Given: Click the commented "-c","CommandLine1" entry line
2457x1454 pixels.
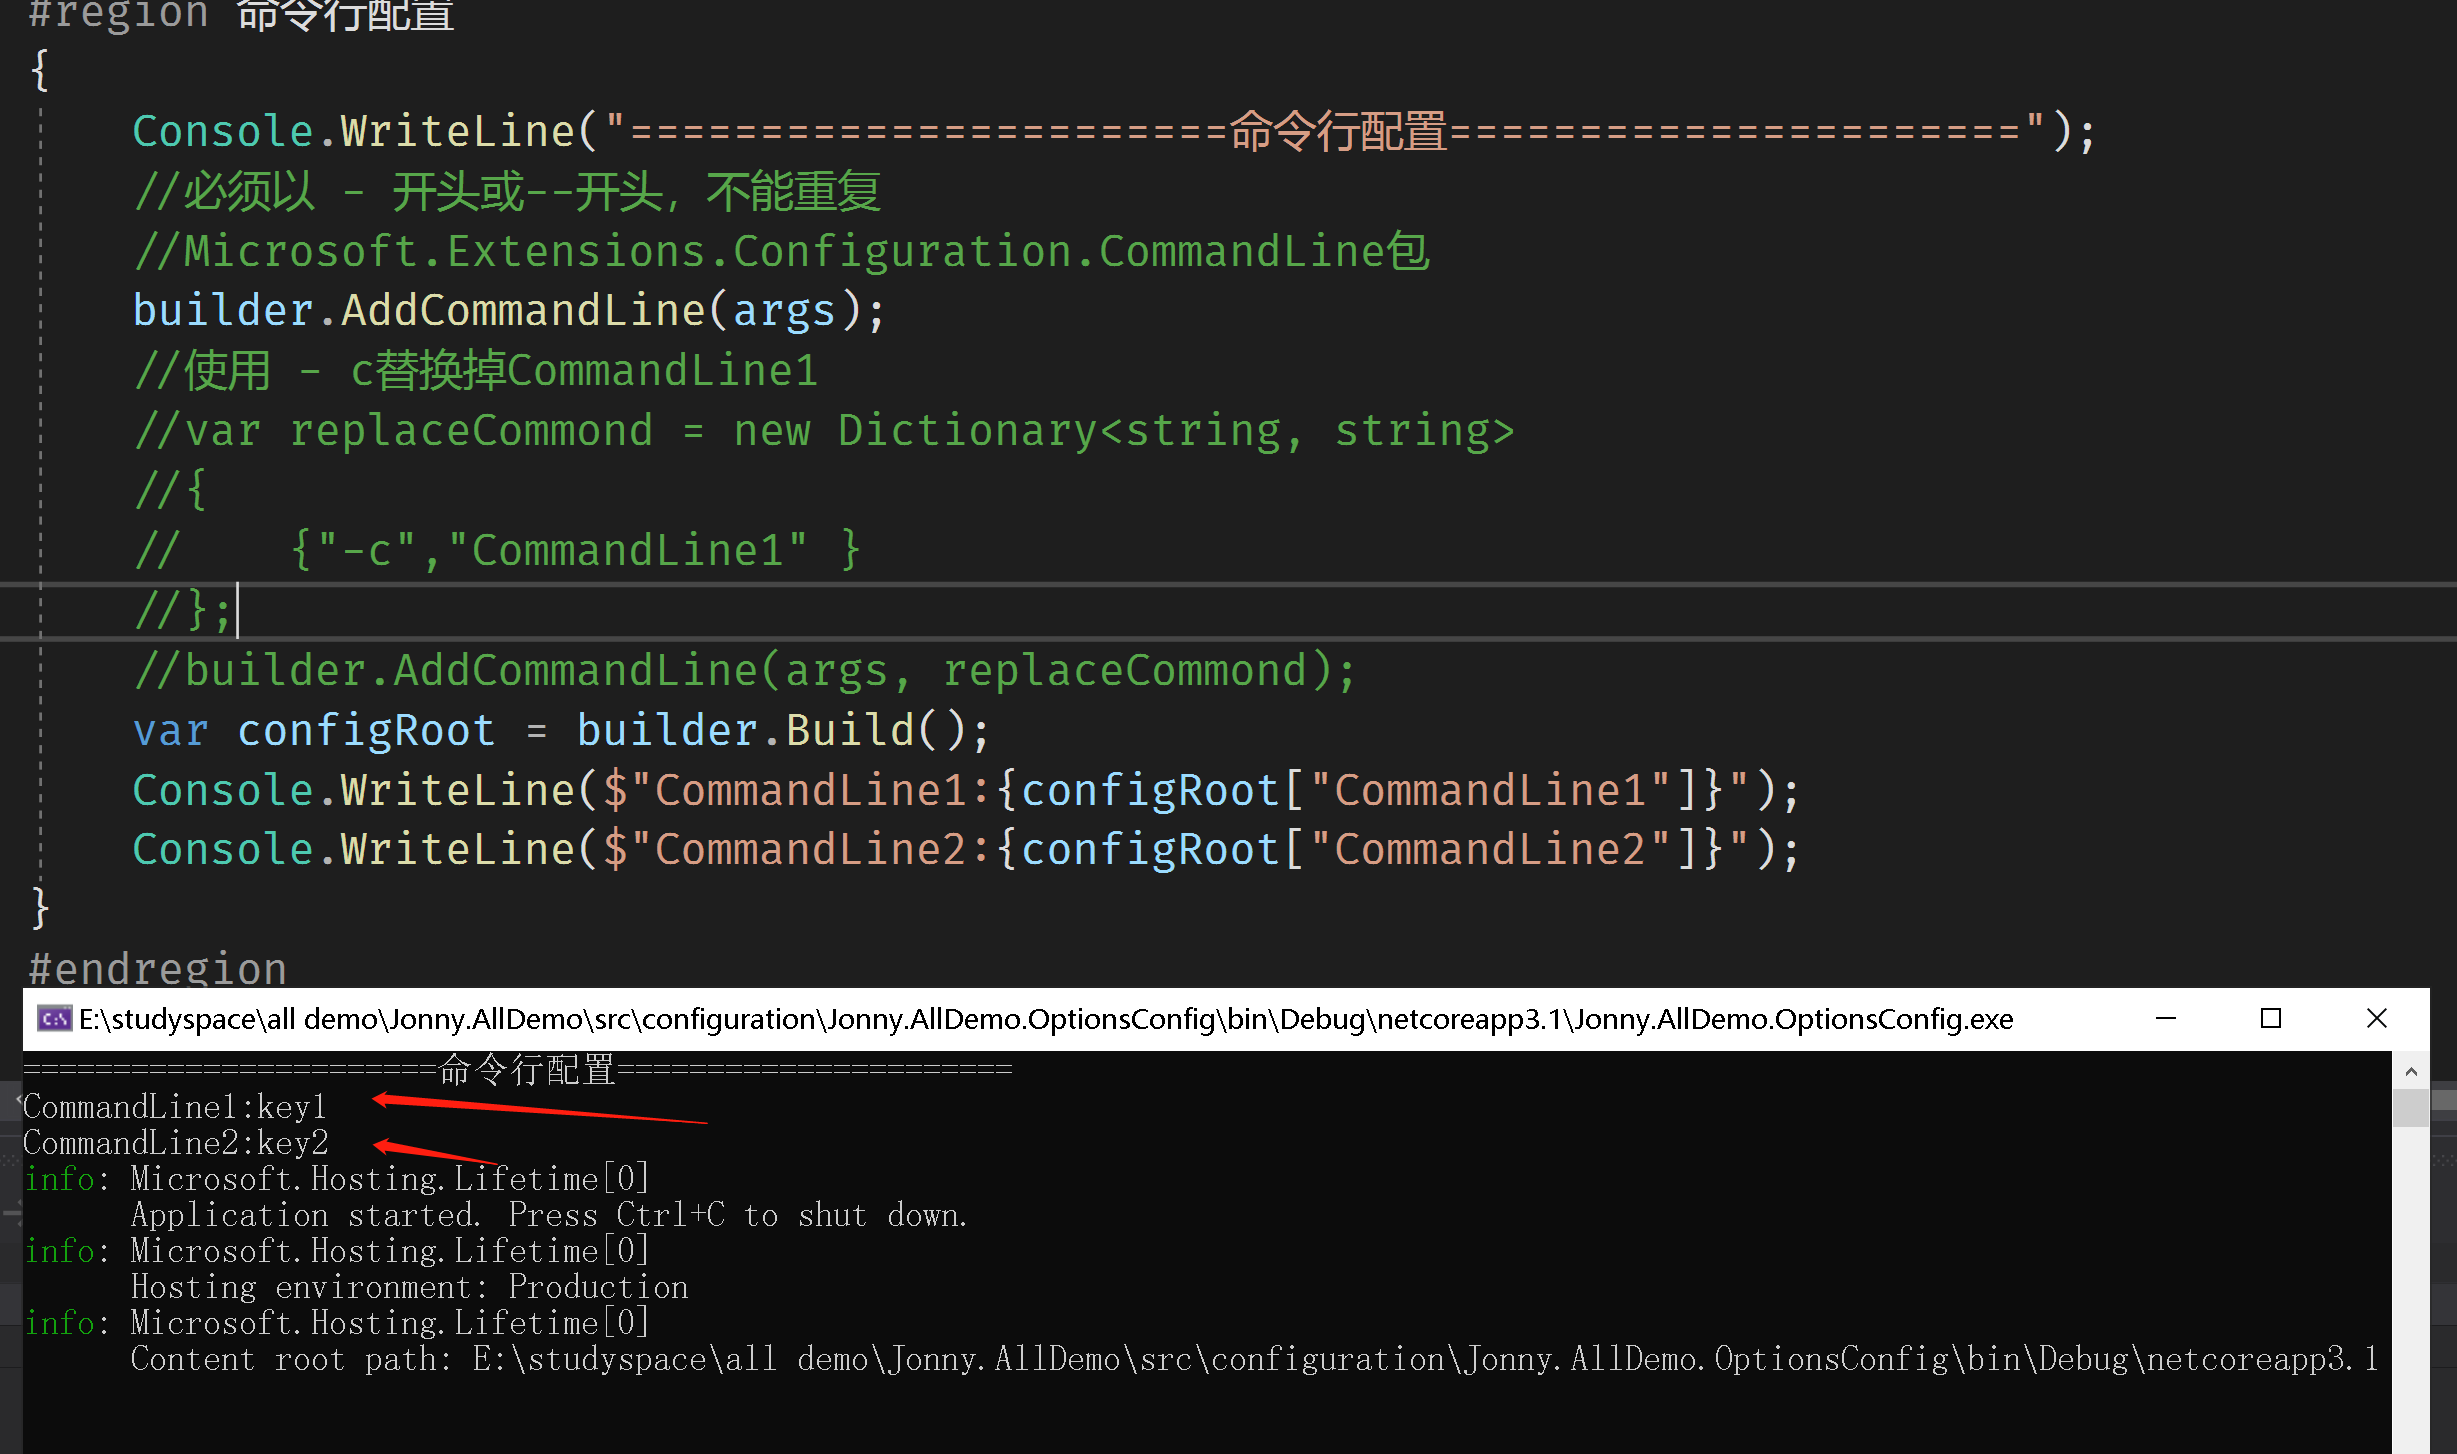Looking at the screenshot, I should (x=498, y=551).
